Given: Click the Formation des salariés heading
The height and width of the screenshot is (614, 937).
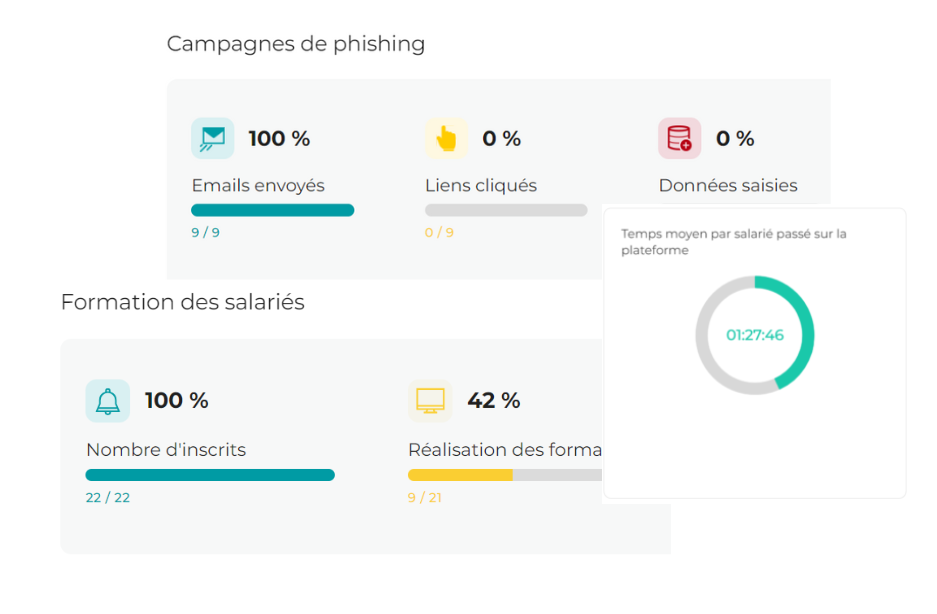Looking at the screenshot, I should point(182,302).
